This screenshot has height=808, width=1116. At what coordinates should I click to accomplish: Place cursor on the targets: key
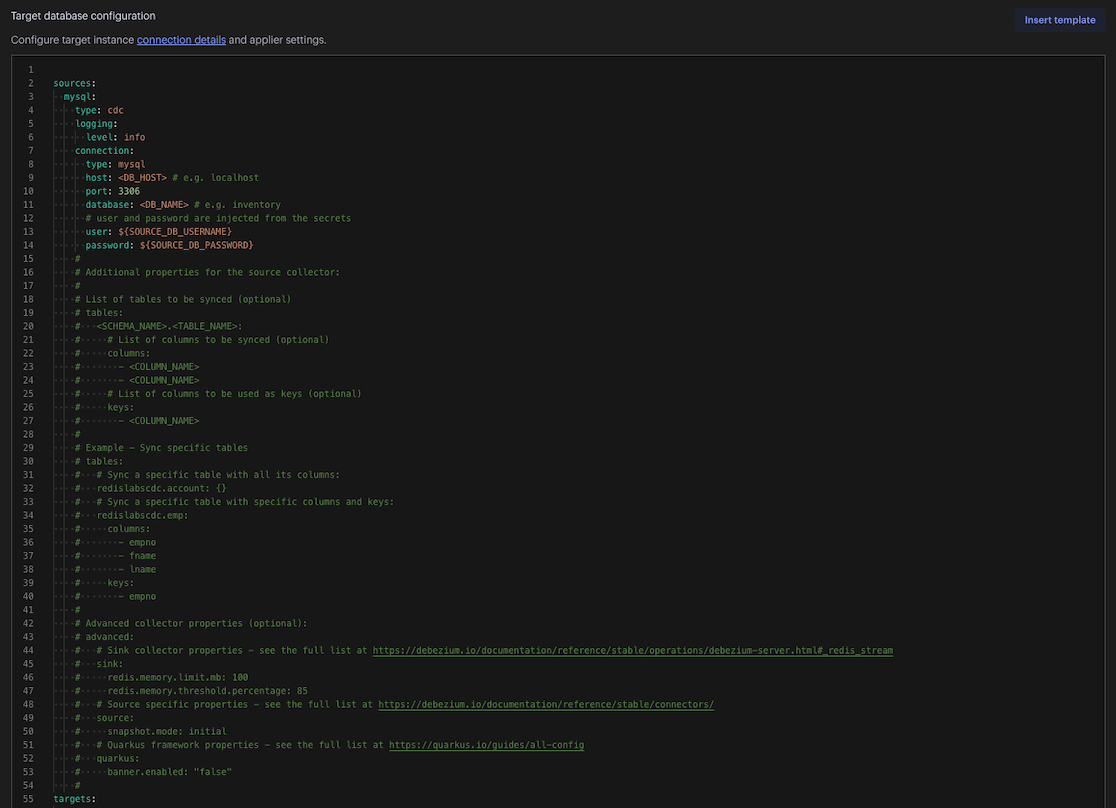pyautogui.click(x=74, y=799)
